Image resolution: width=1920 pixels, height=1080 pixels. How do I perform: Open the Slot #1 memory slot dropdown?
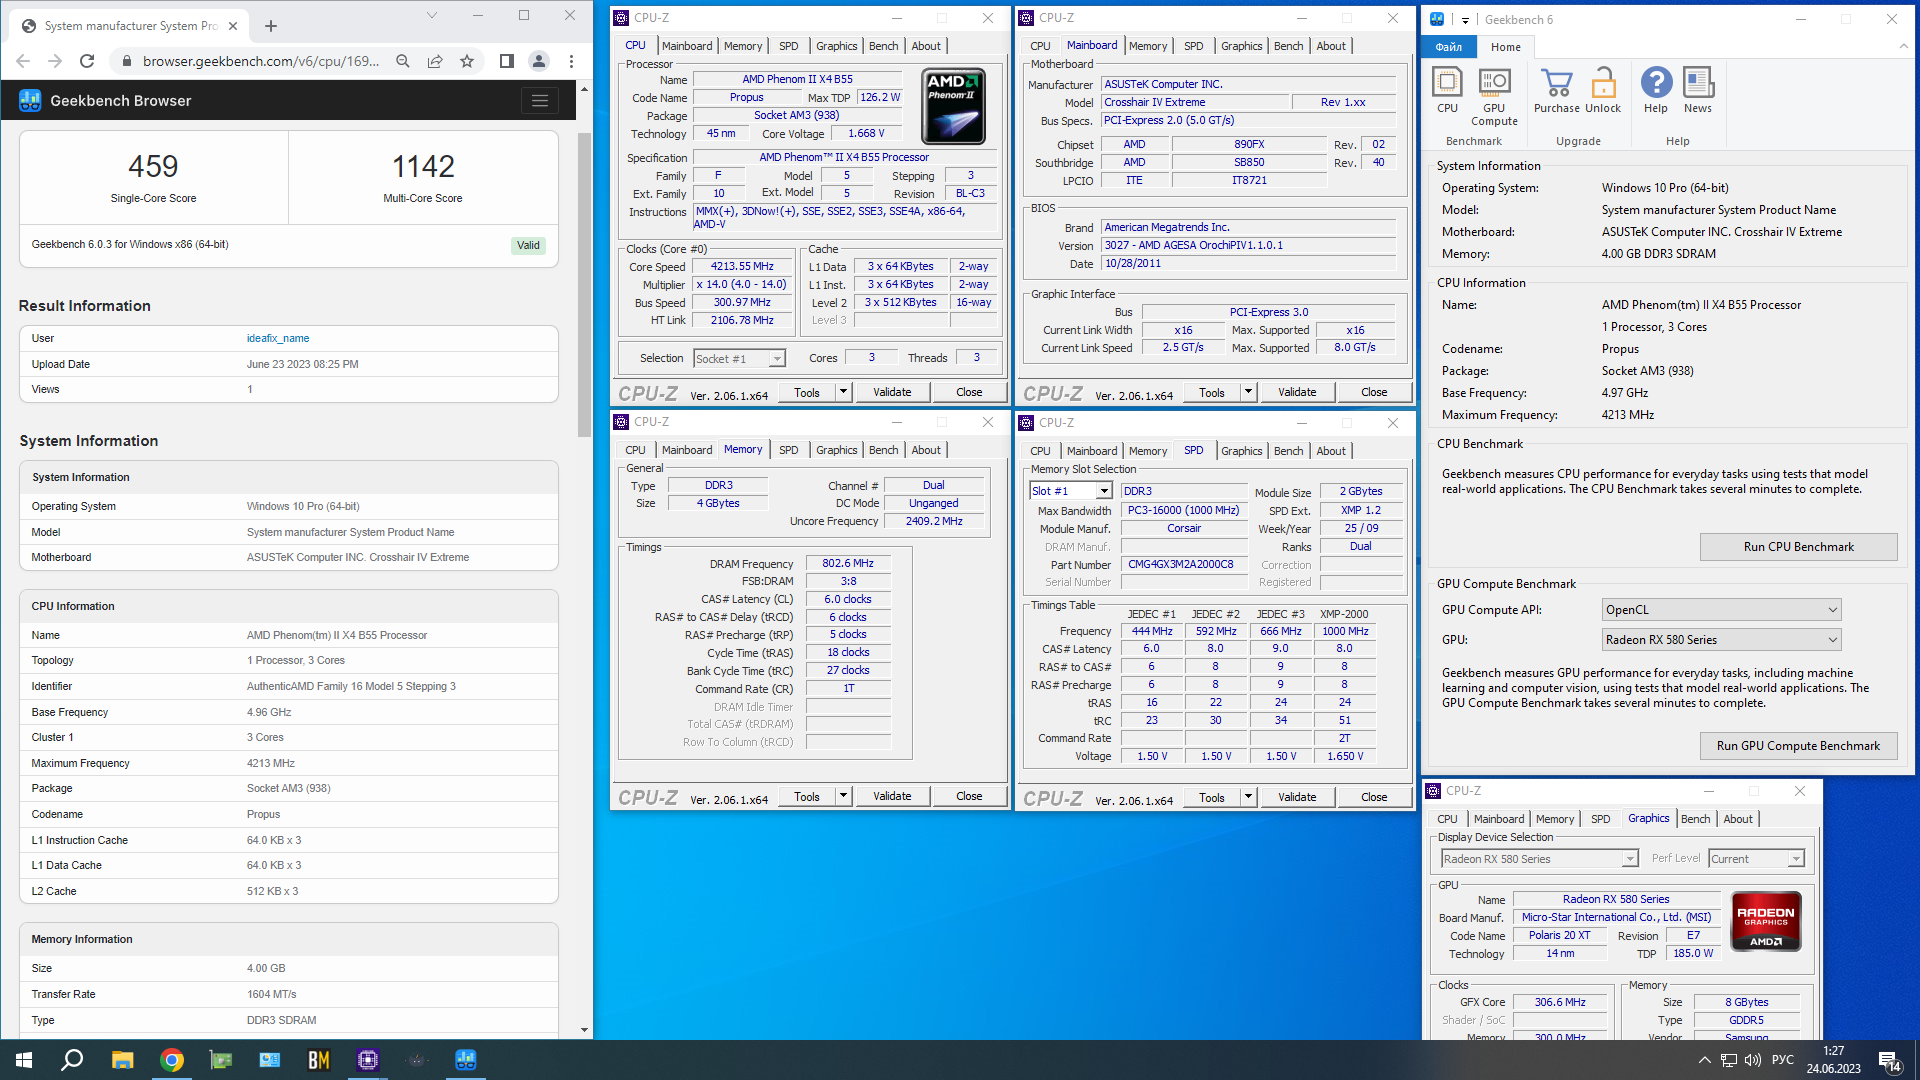[1104, 491]
